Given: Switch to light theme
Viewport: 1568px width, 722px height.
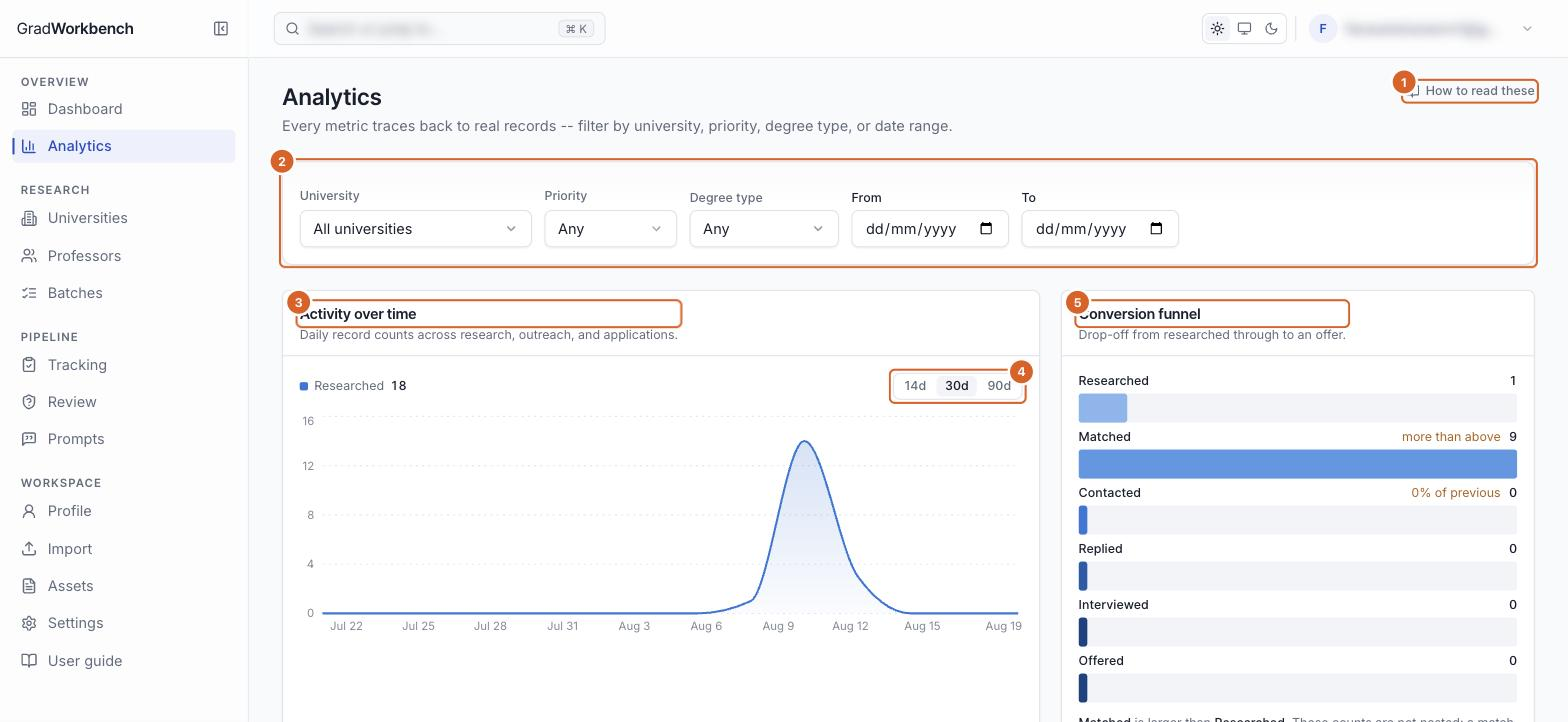Looking at the screenshot, I should click(x=1217, y=29).
